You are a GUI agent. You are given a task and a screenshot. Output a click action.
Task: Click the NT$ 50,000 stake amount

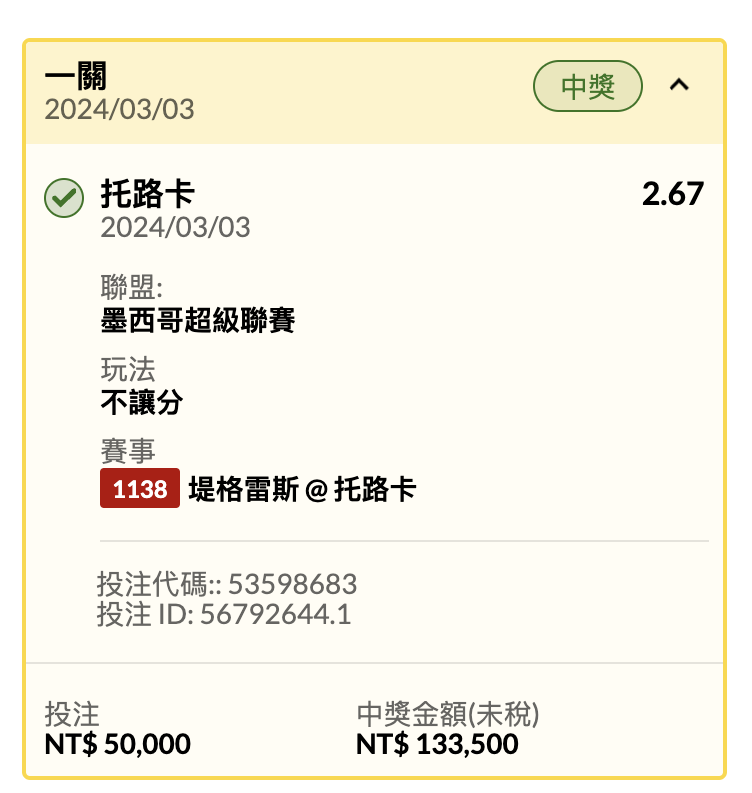(117, 744)
